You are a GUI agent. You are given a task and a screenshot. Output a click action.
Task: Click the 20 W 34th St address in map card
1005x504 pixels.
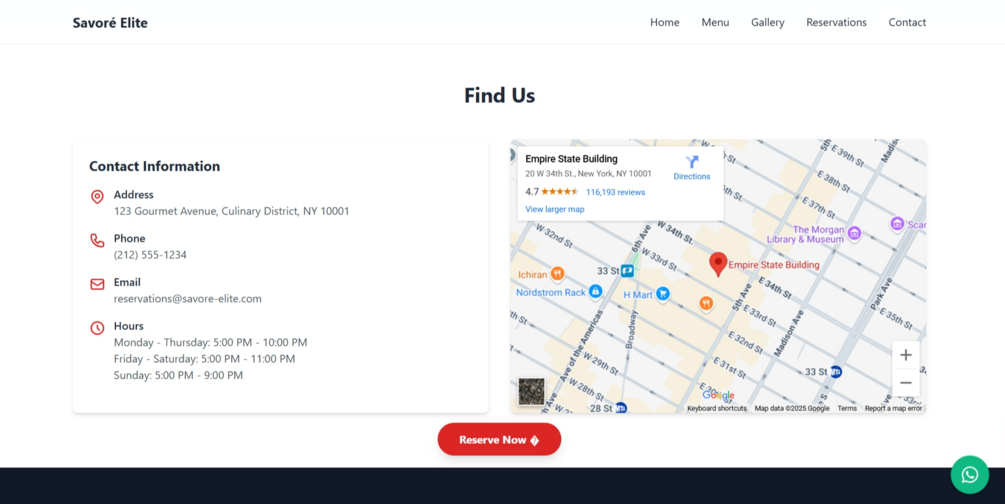[x=588, y=174]
